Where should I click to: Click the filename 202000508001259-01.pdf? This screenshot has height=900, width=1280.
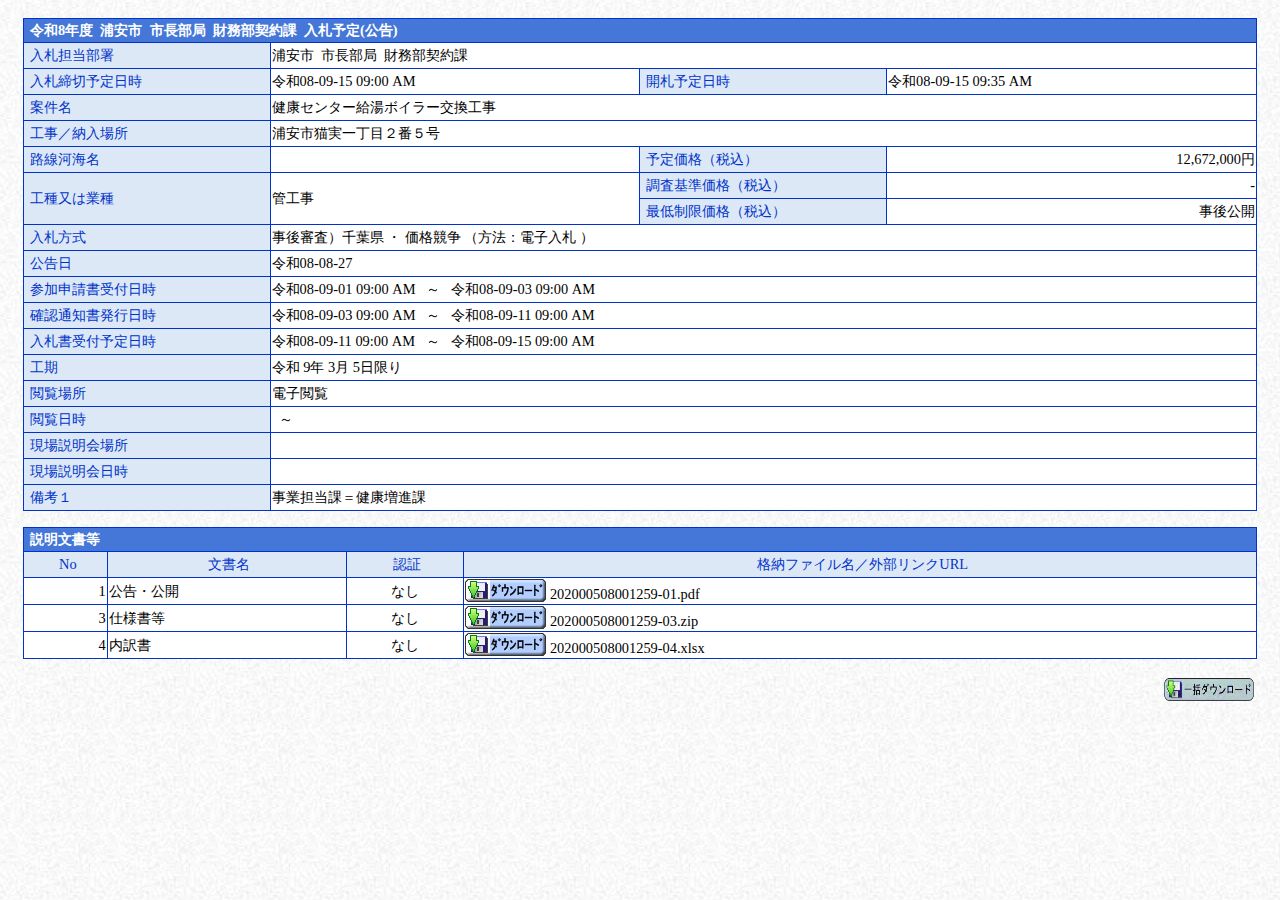tap(625, 594)
